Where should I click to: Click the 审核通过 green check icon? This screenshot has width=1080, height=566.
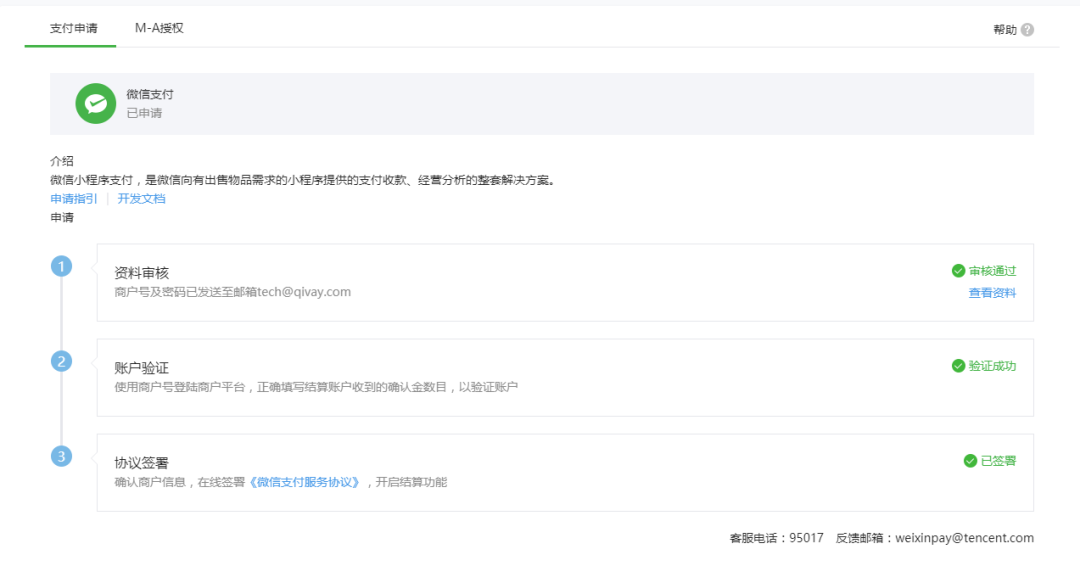(x=958, y=271)
